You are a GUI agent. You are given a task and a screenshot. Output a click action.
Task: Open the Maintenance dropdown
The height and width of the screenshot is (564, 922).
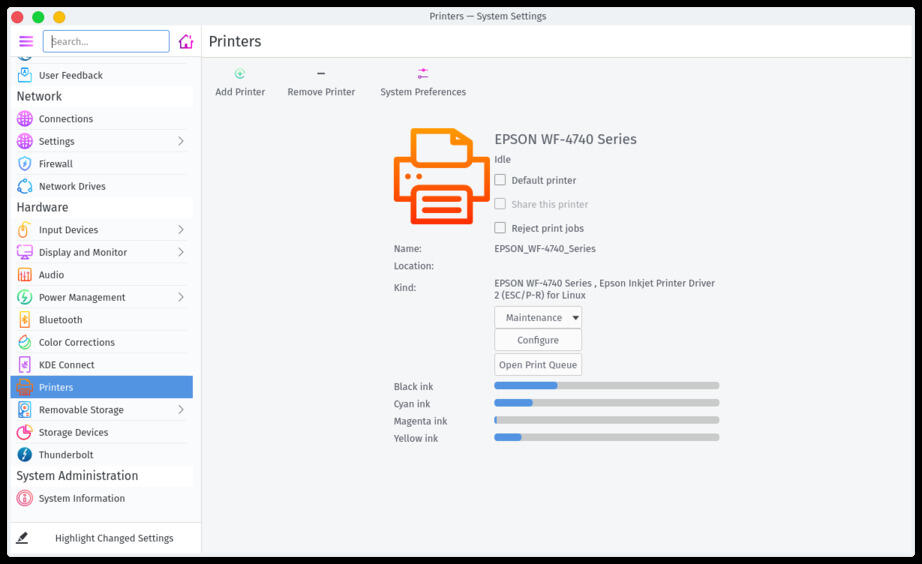538,318
